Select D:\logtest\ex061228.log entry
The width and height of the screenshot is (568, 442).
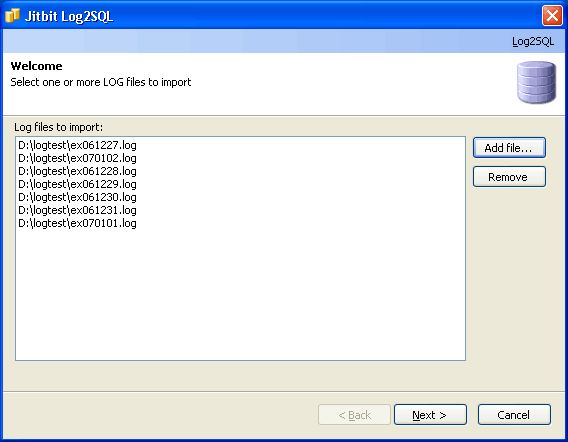tap(78, 171)
